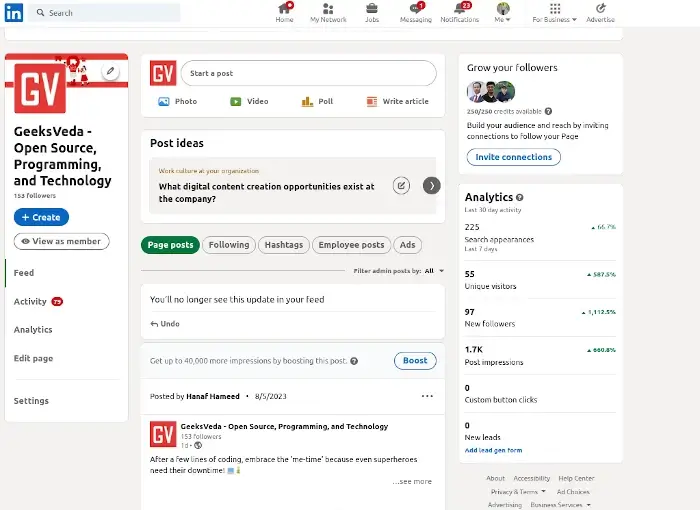Switch to the Hashtags tab
The width and height of the screenshot is (700, 510).
tap(284, 245)
